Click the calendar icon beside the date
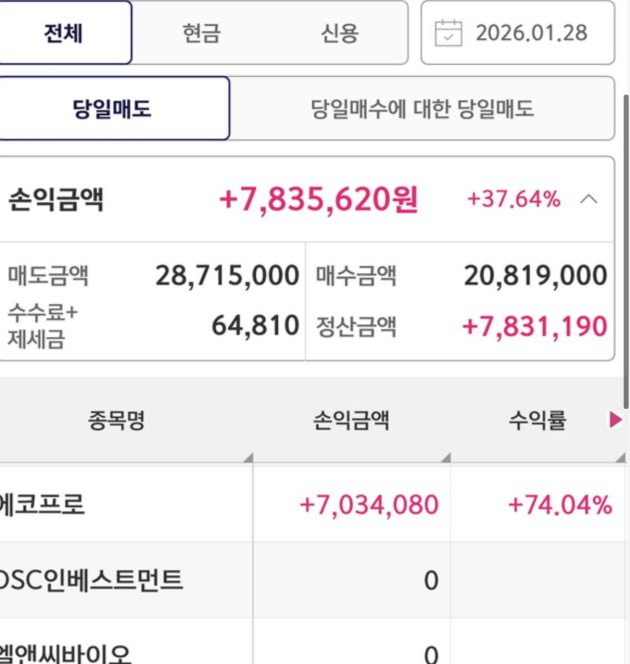The width and height of the screenshot is (630, 664). click(x=450, y=33)
